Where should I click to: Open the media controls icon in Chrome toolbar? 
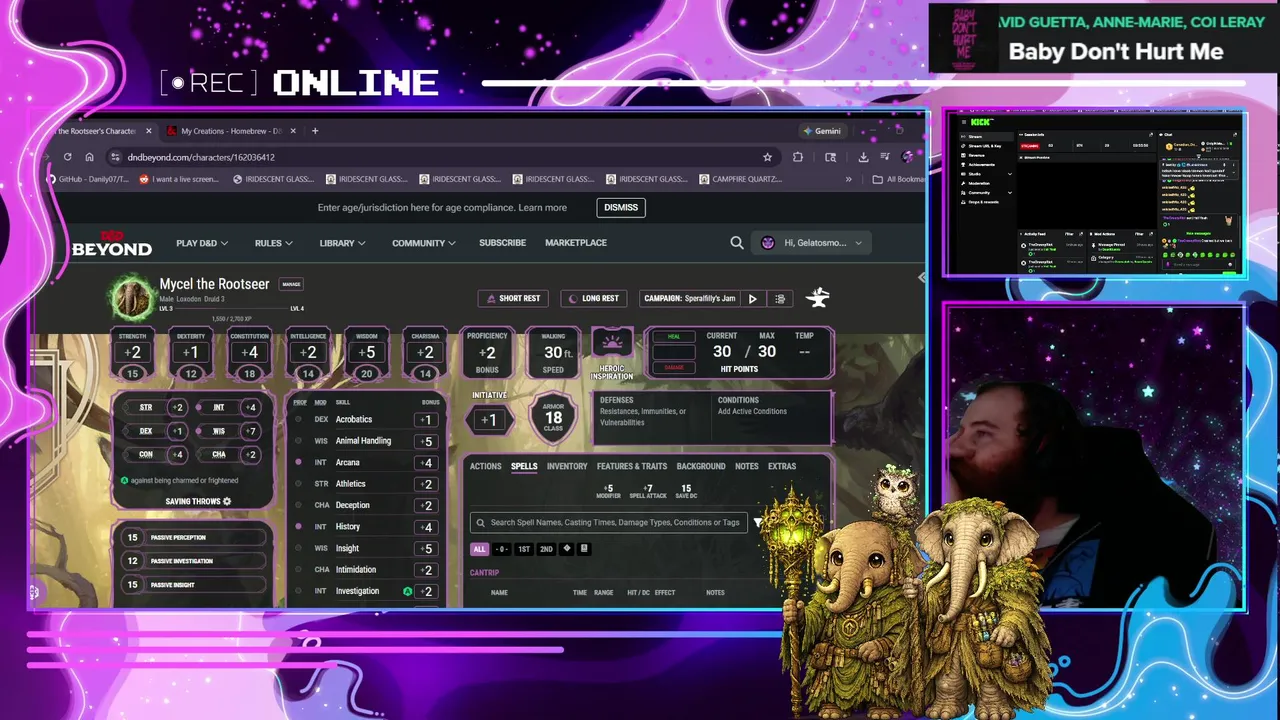(x=885, y=157)
